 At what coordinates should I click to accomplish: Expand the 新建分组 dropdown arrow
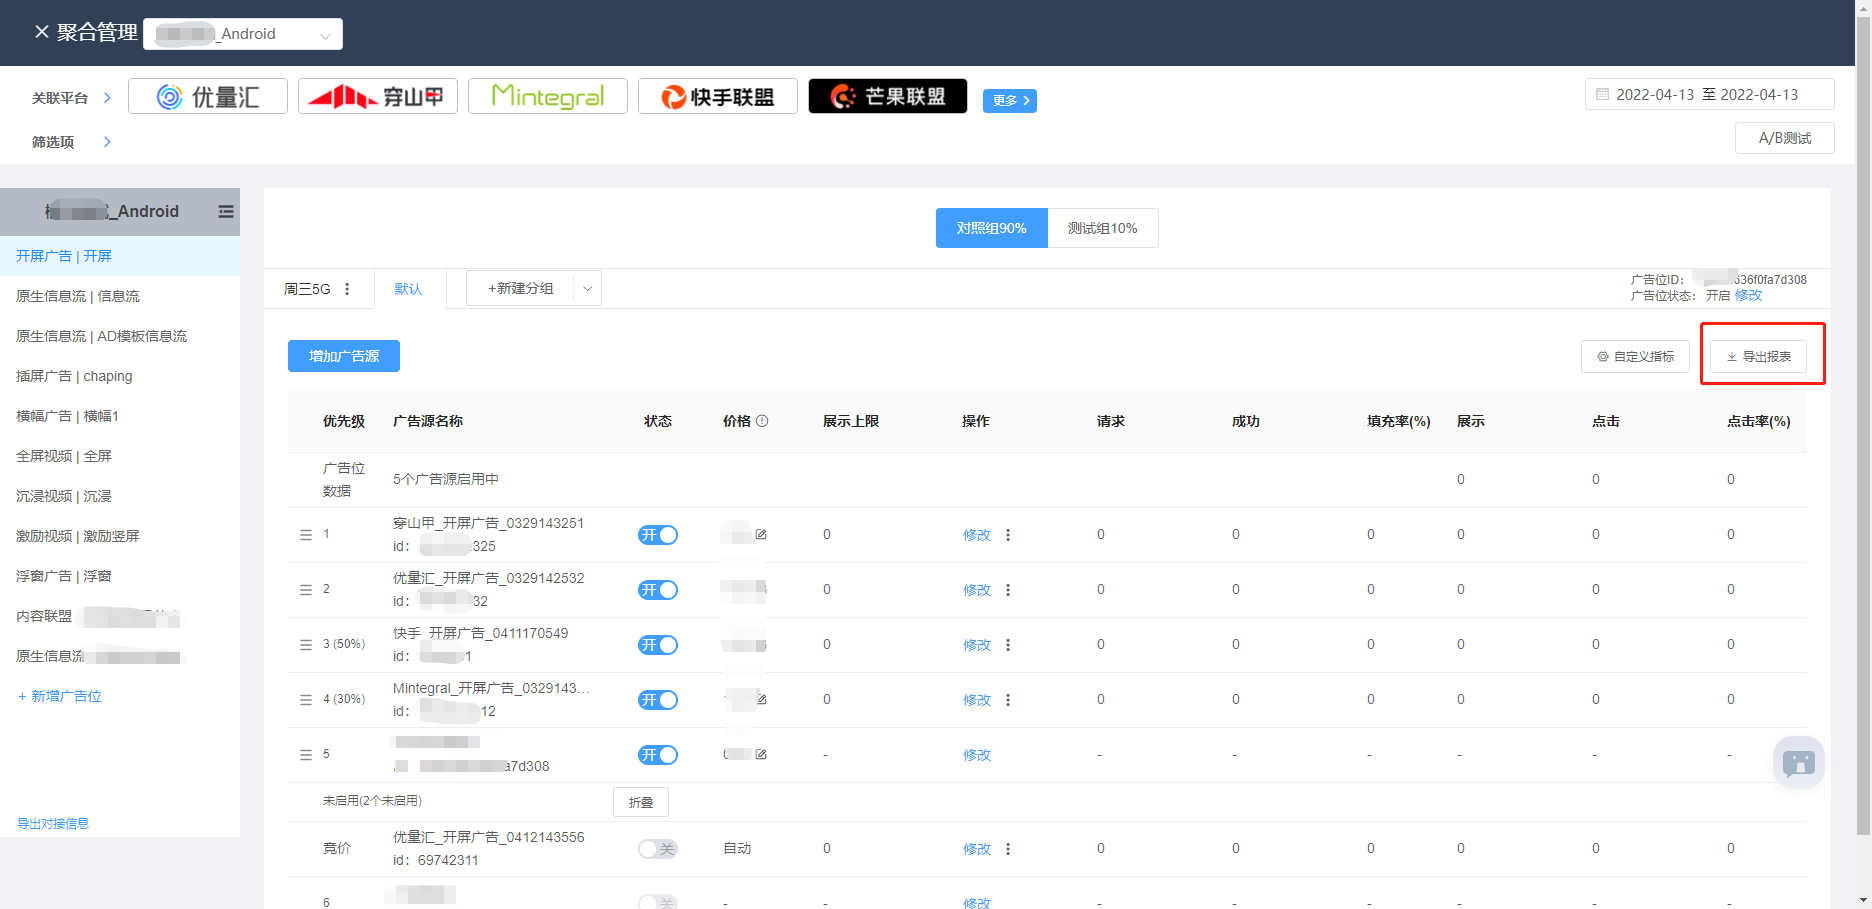(588, 288)
